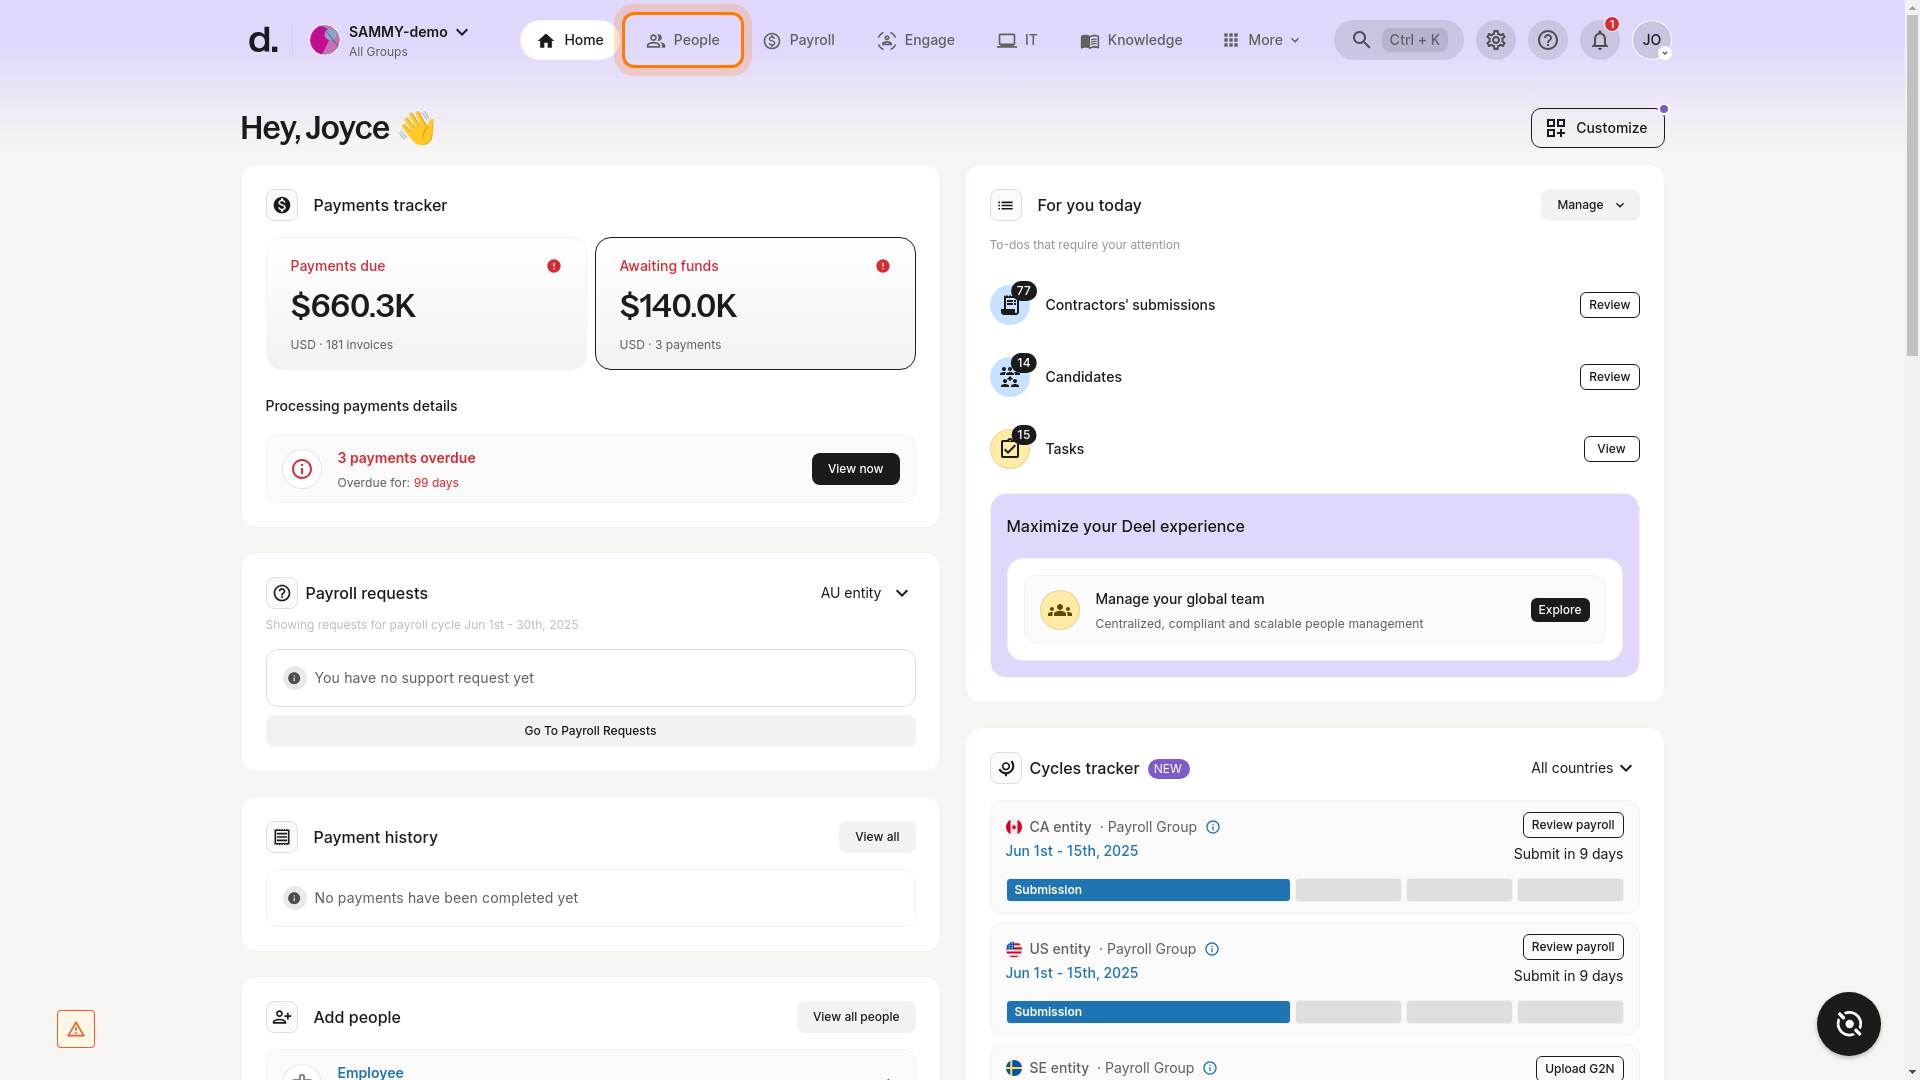This screenshot has width=1920, height=1080.
Task: Open the JO profile avatar menu
Action: tap(1652, 40)
